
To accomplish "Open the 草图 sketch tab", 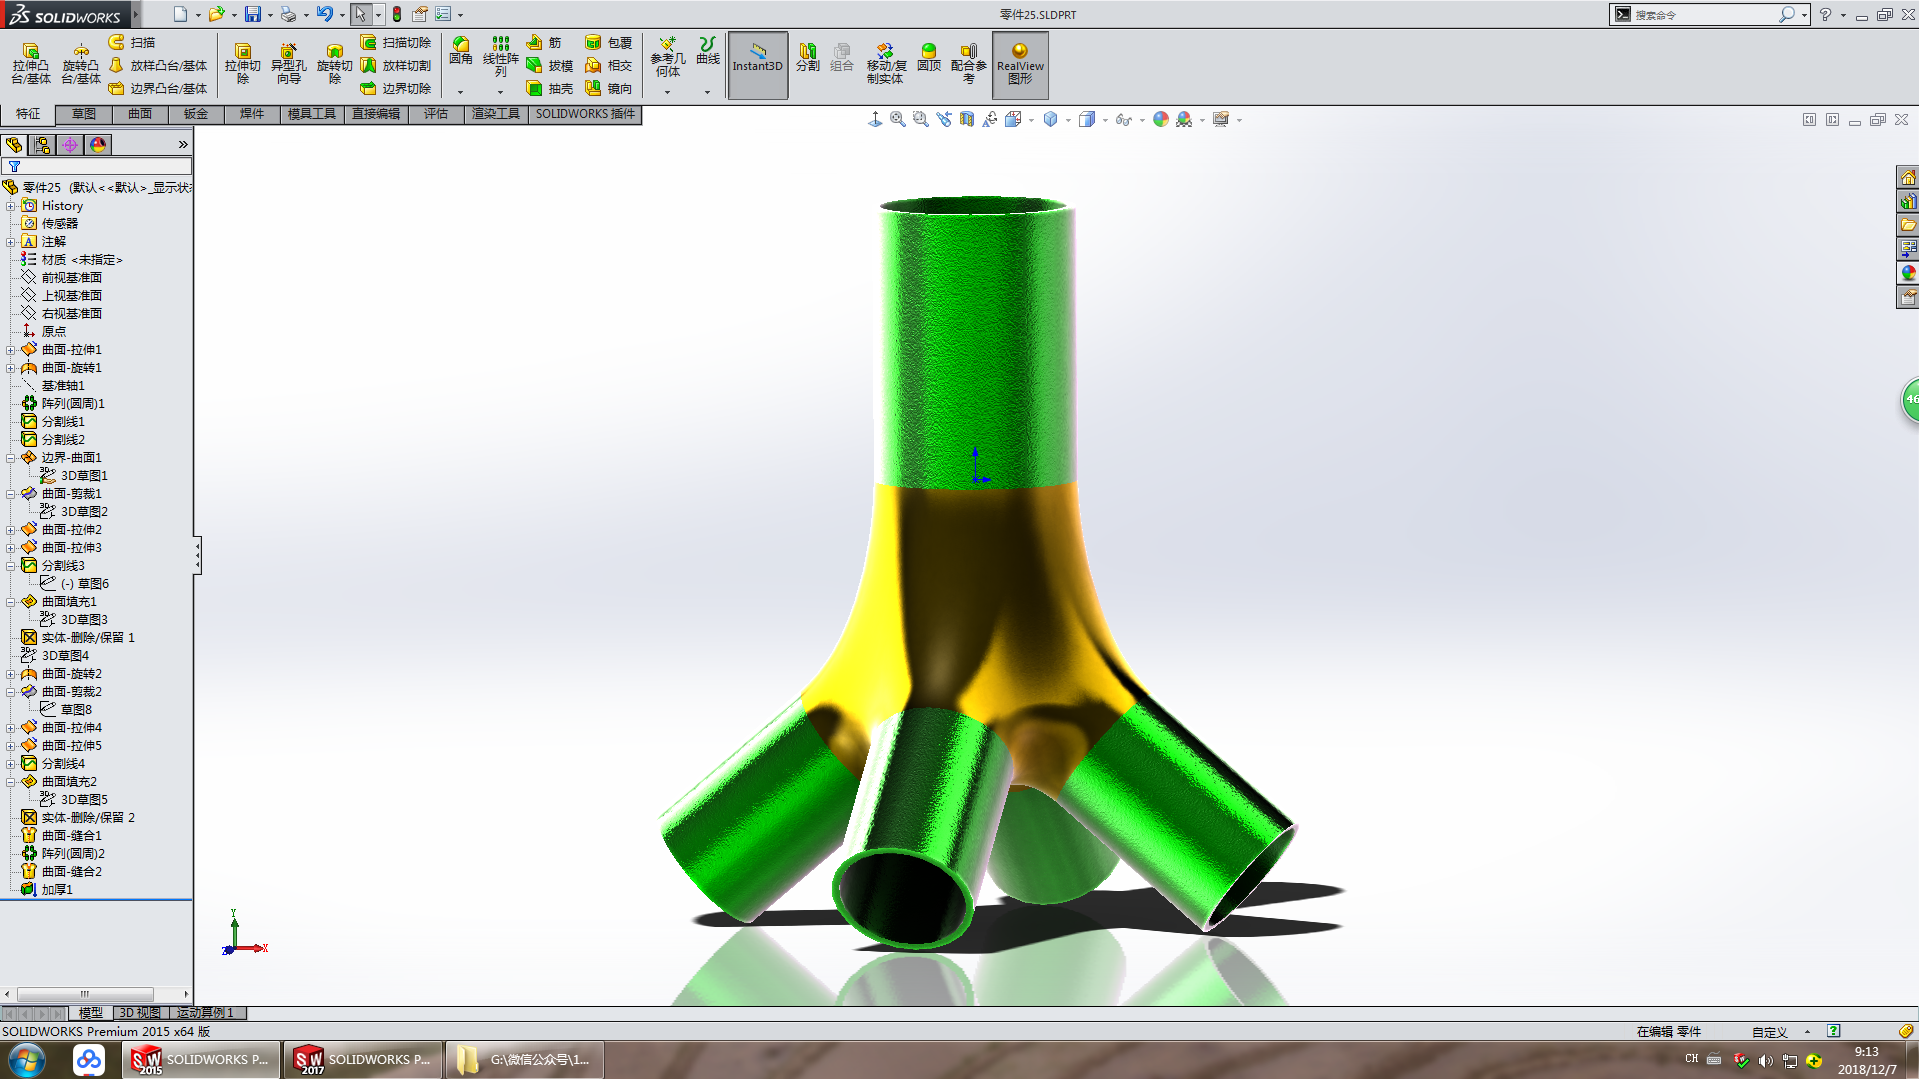I will [x=84, y=114].
